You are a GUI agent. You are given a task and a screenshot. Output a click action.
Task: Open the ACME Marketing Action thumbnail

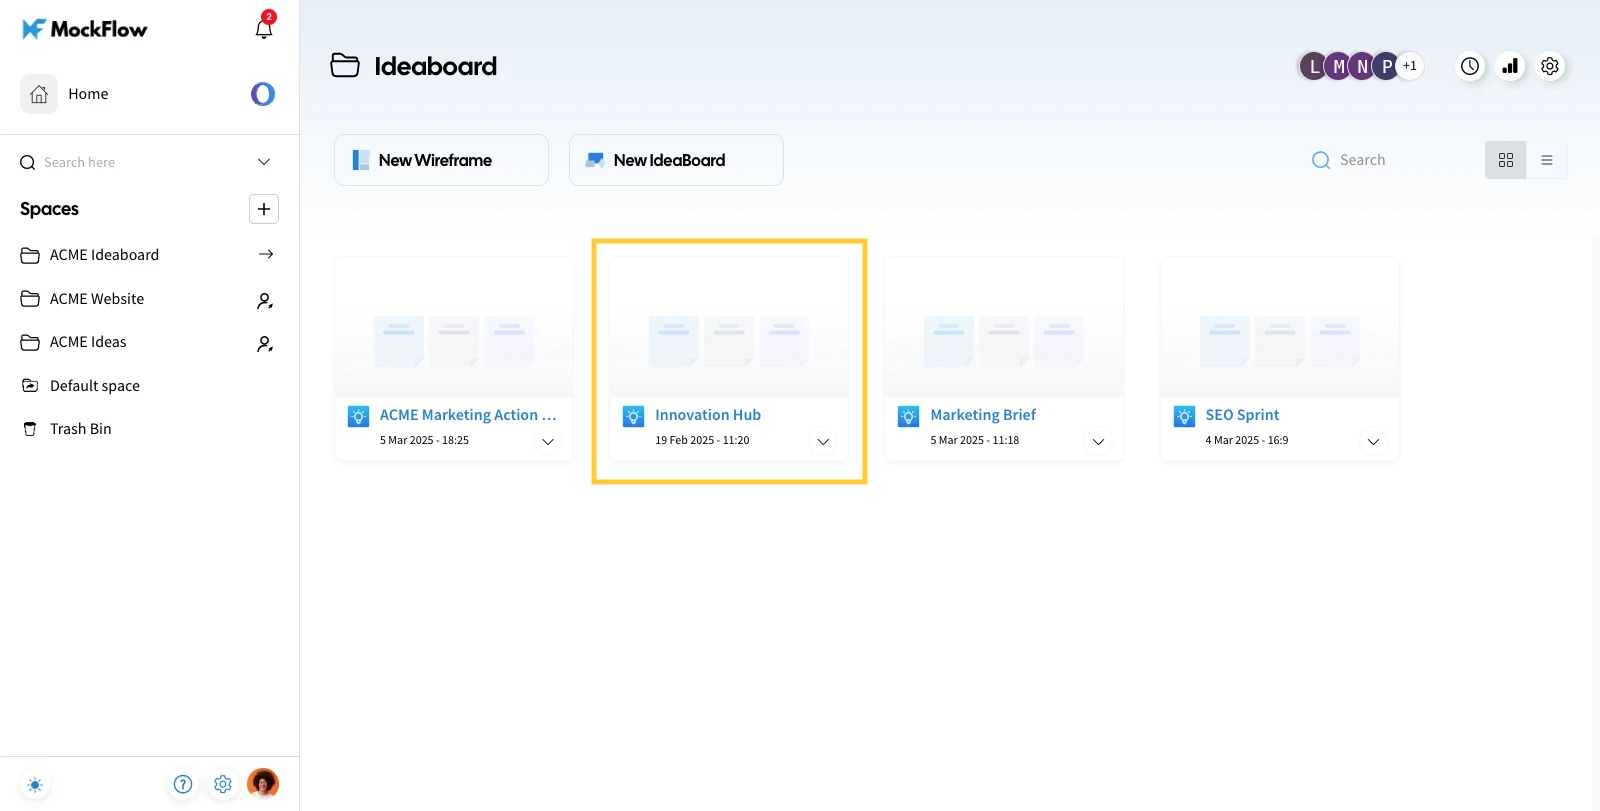tap(454, 327)
